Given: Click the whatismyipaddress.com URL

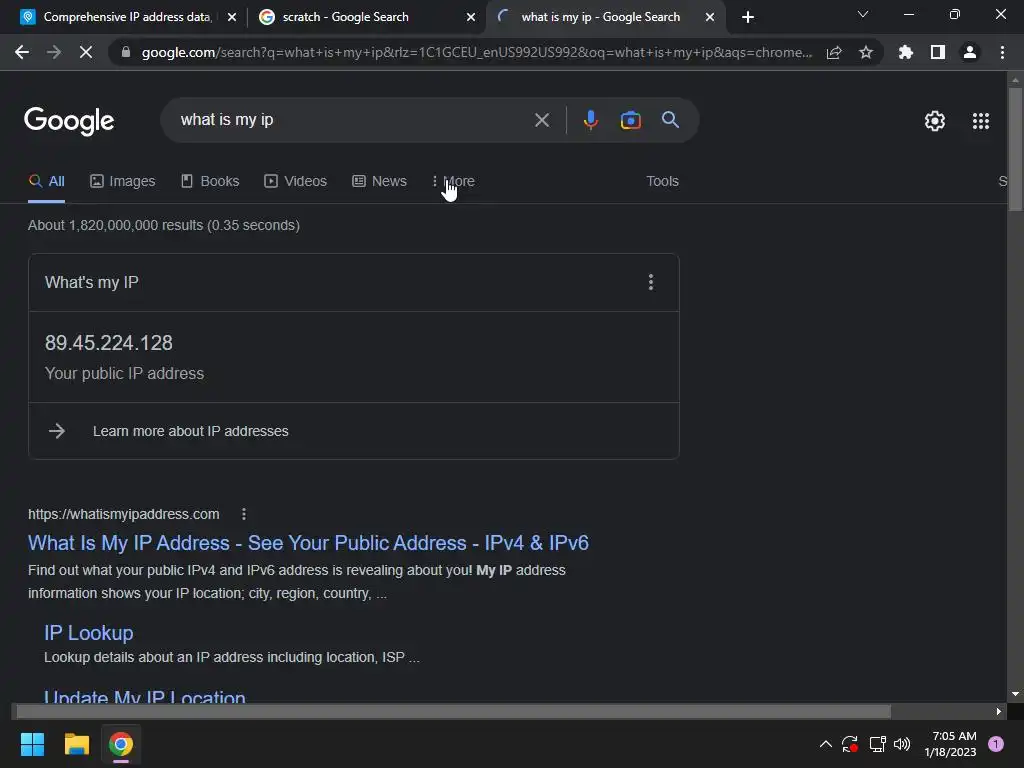Looking at the screenshot, I should tap(123, 514).
